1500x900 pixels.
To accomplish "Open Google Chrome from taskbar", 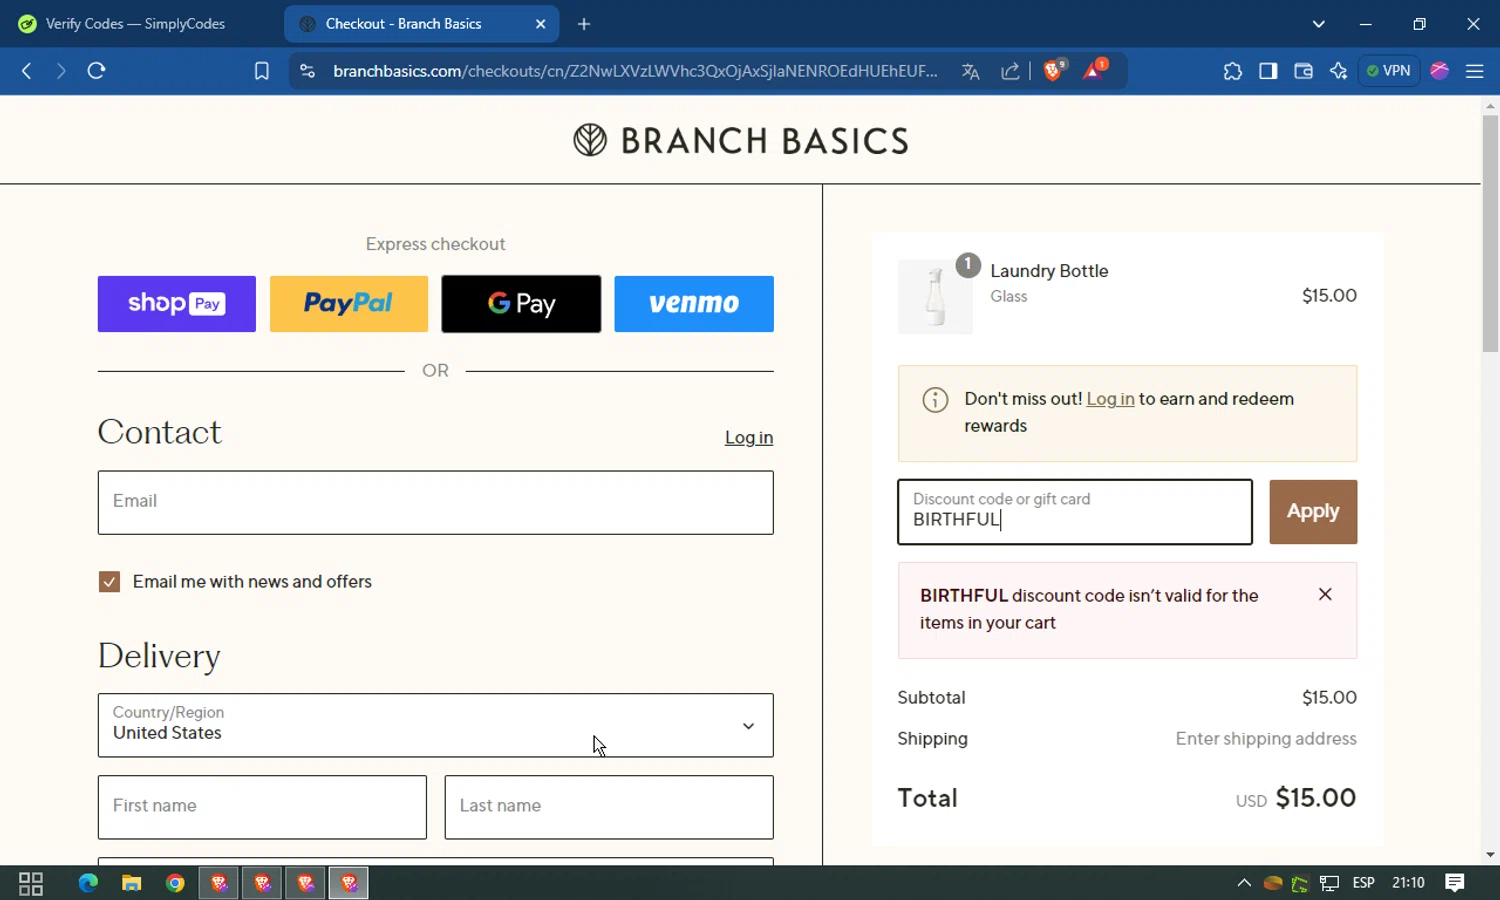I will 175,883.
